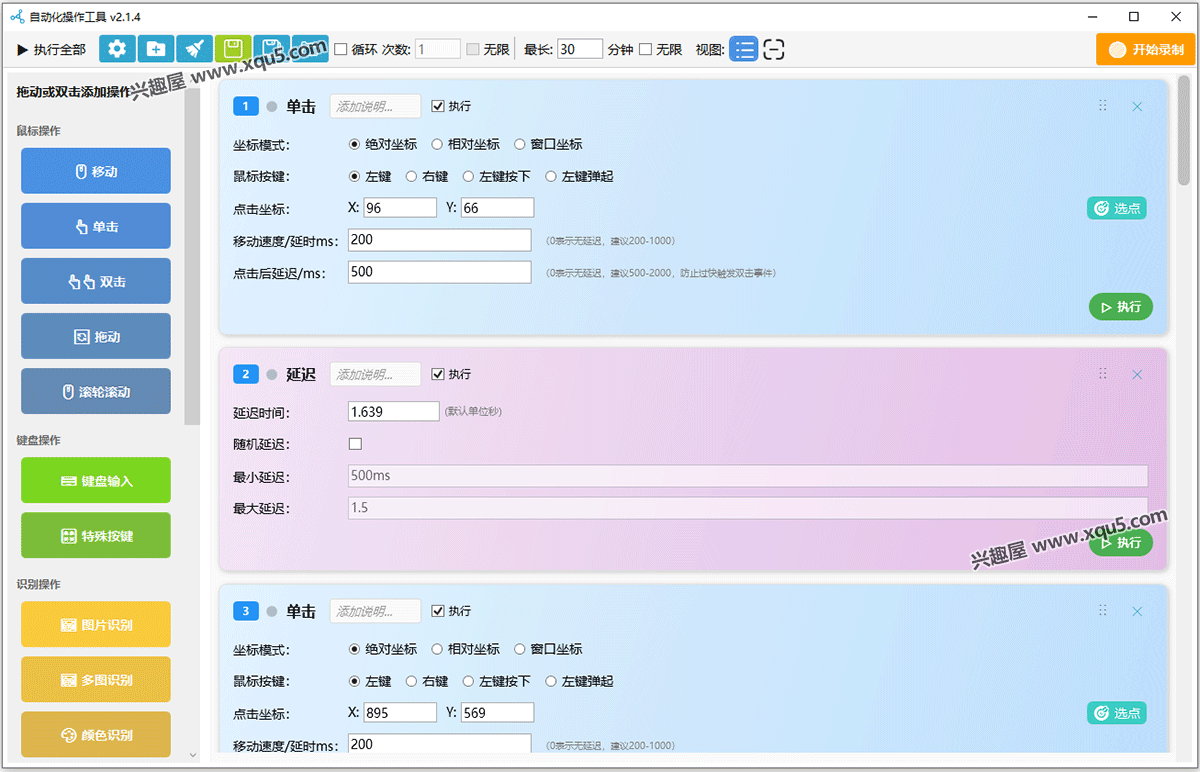Click the broom clear-all icon
Screen dimensions: 1200x772
pyautogui.click(x=194, y=49)
